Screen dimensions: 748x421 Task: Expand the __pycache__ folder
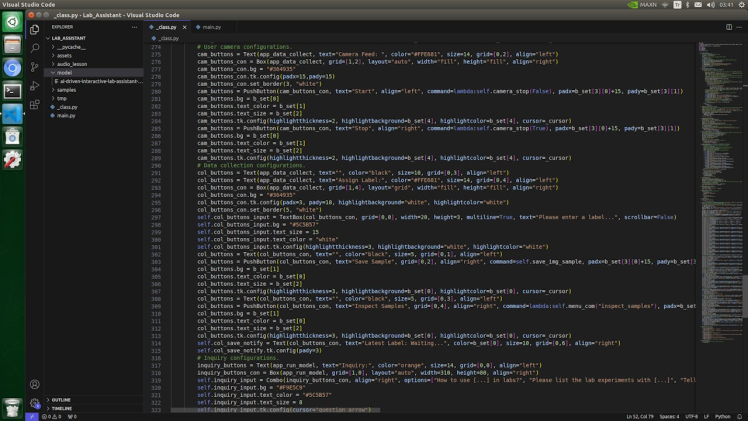click(70, 46)
